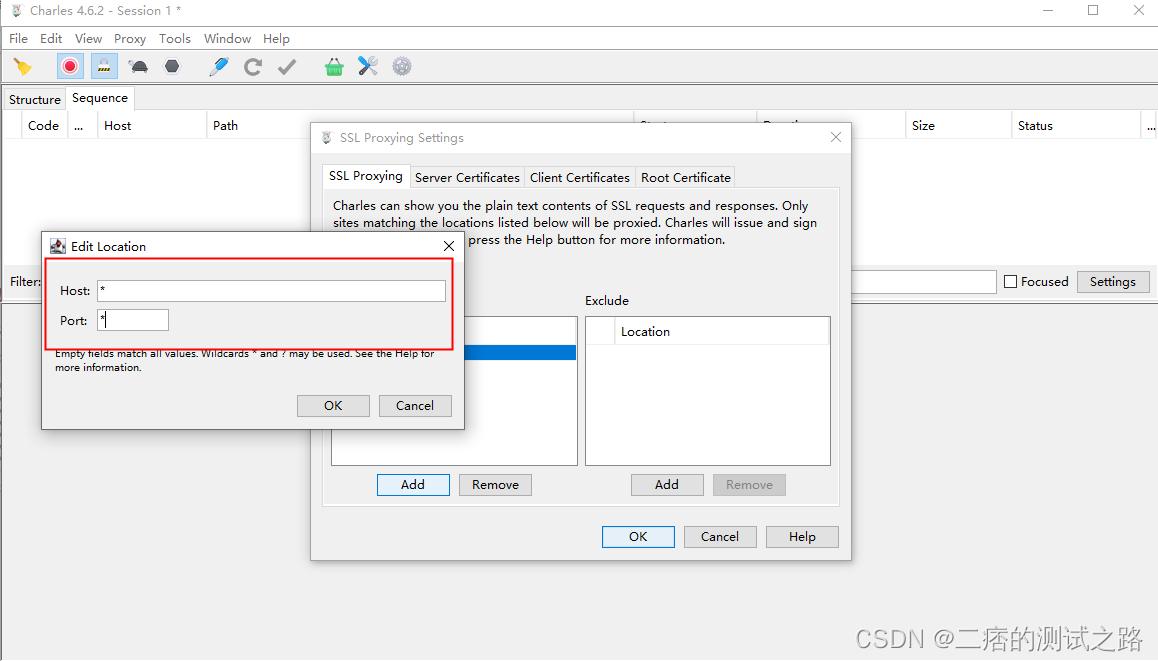Click the Validate checkmark icon
Screen dimensions: 1158x661
287,66
